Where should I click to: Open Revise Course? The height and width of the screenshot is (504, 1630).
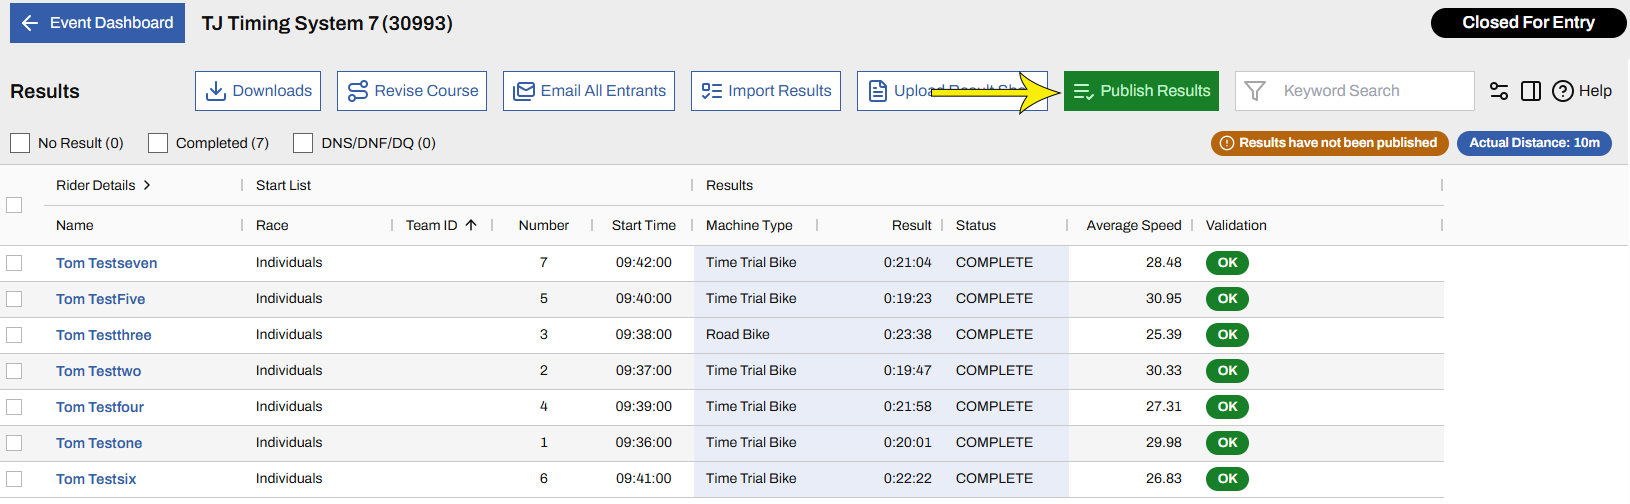point(412,91)
